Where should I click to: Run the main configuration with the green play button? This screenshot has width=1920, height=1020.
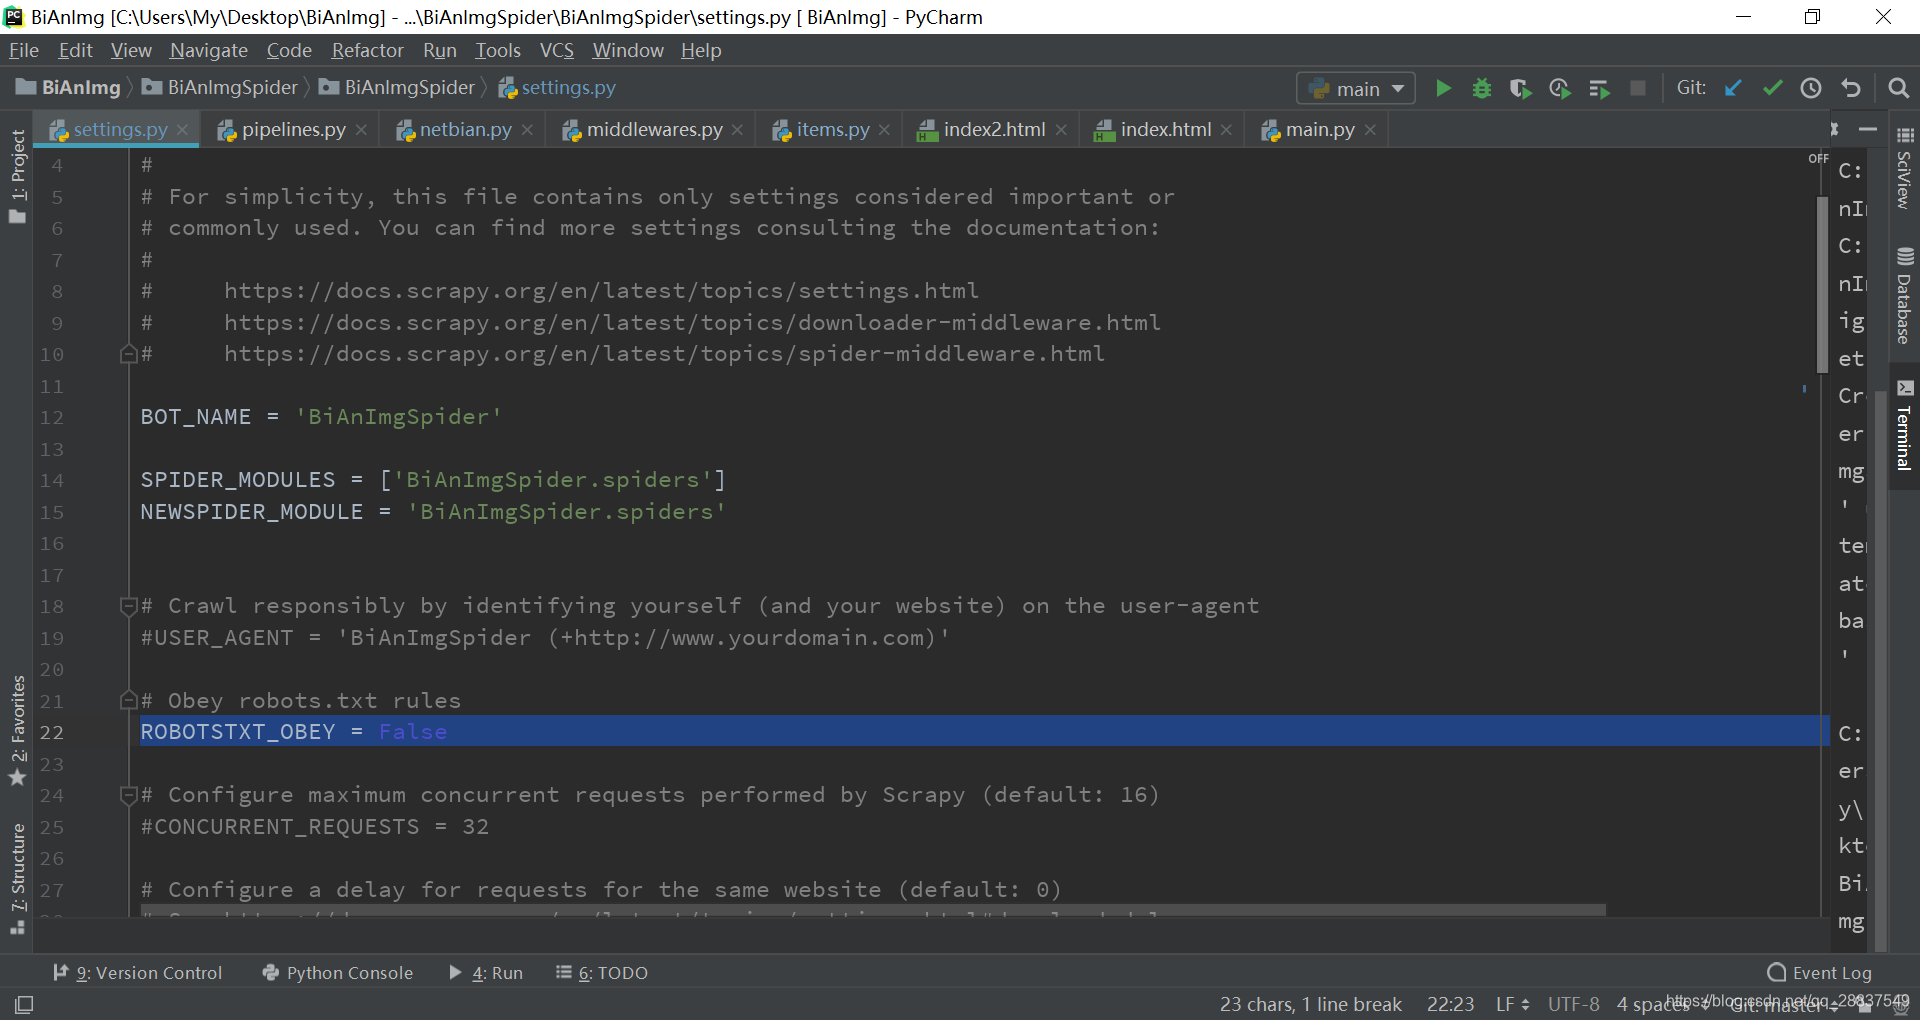tap(1443, 89)
